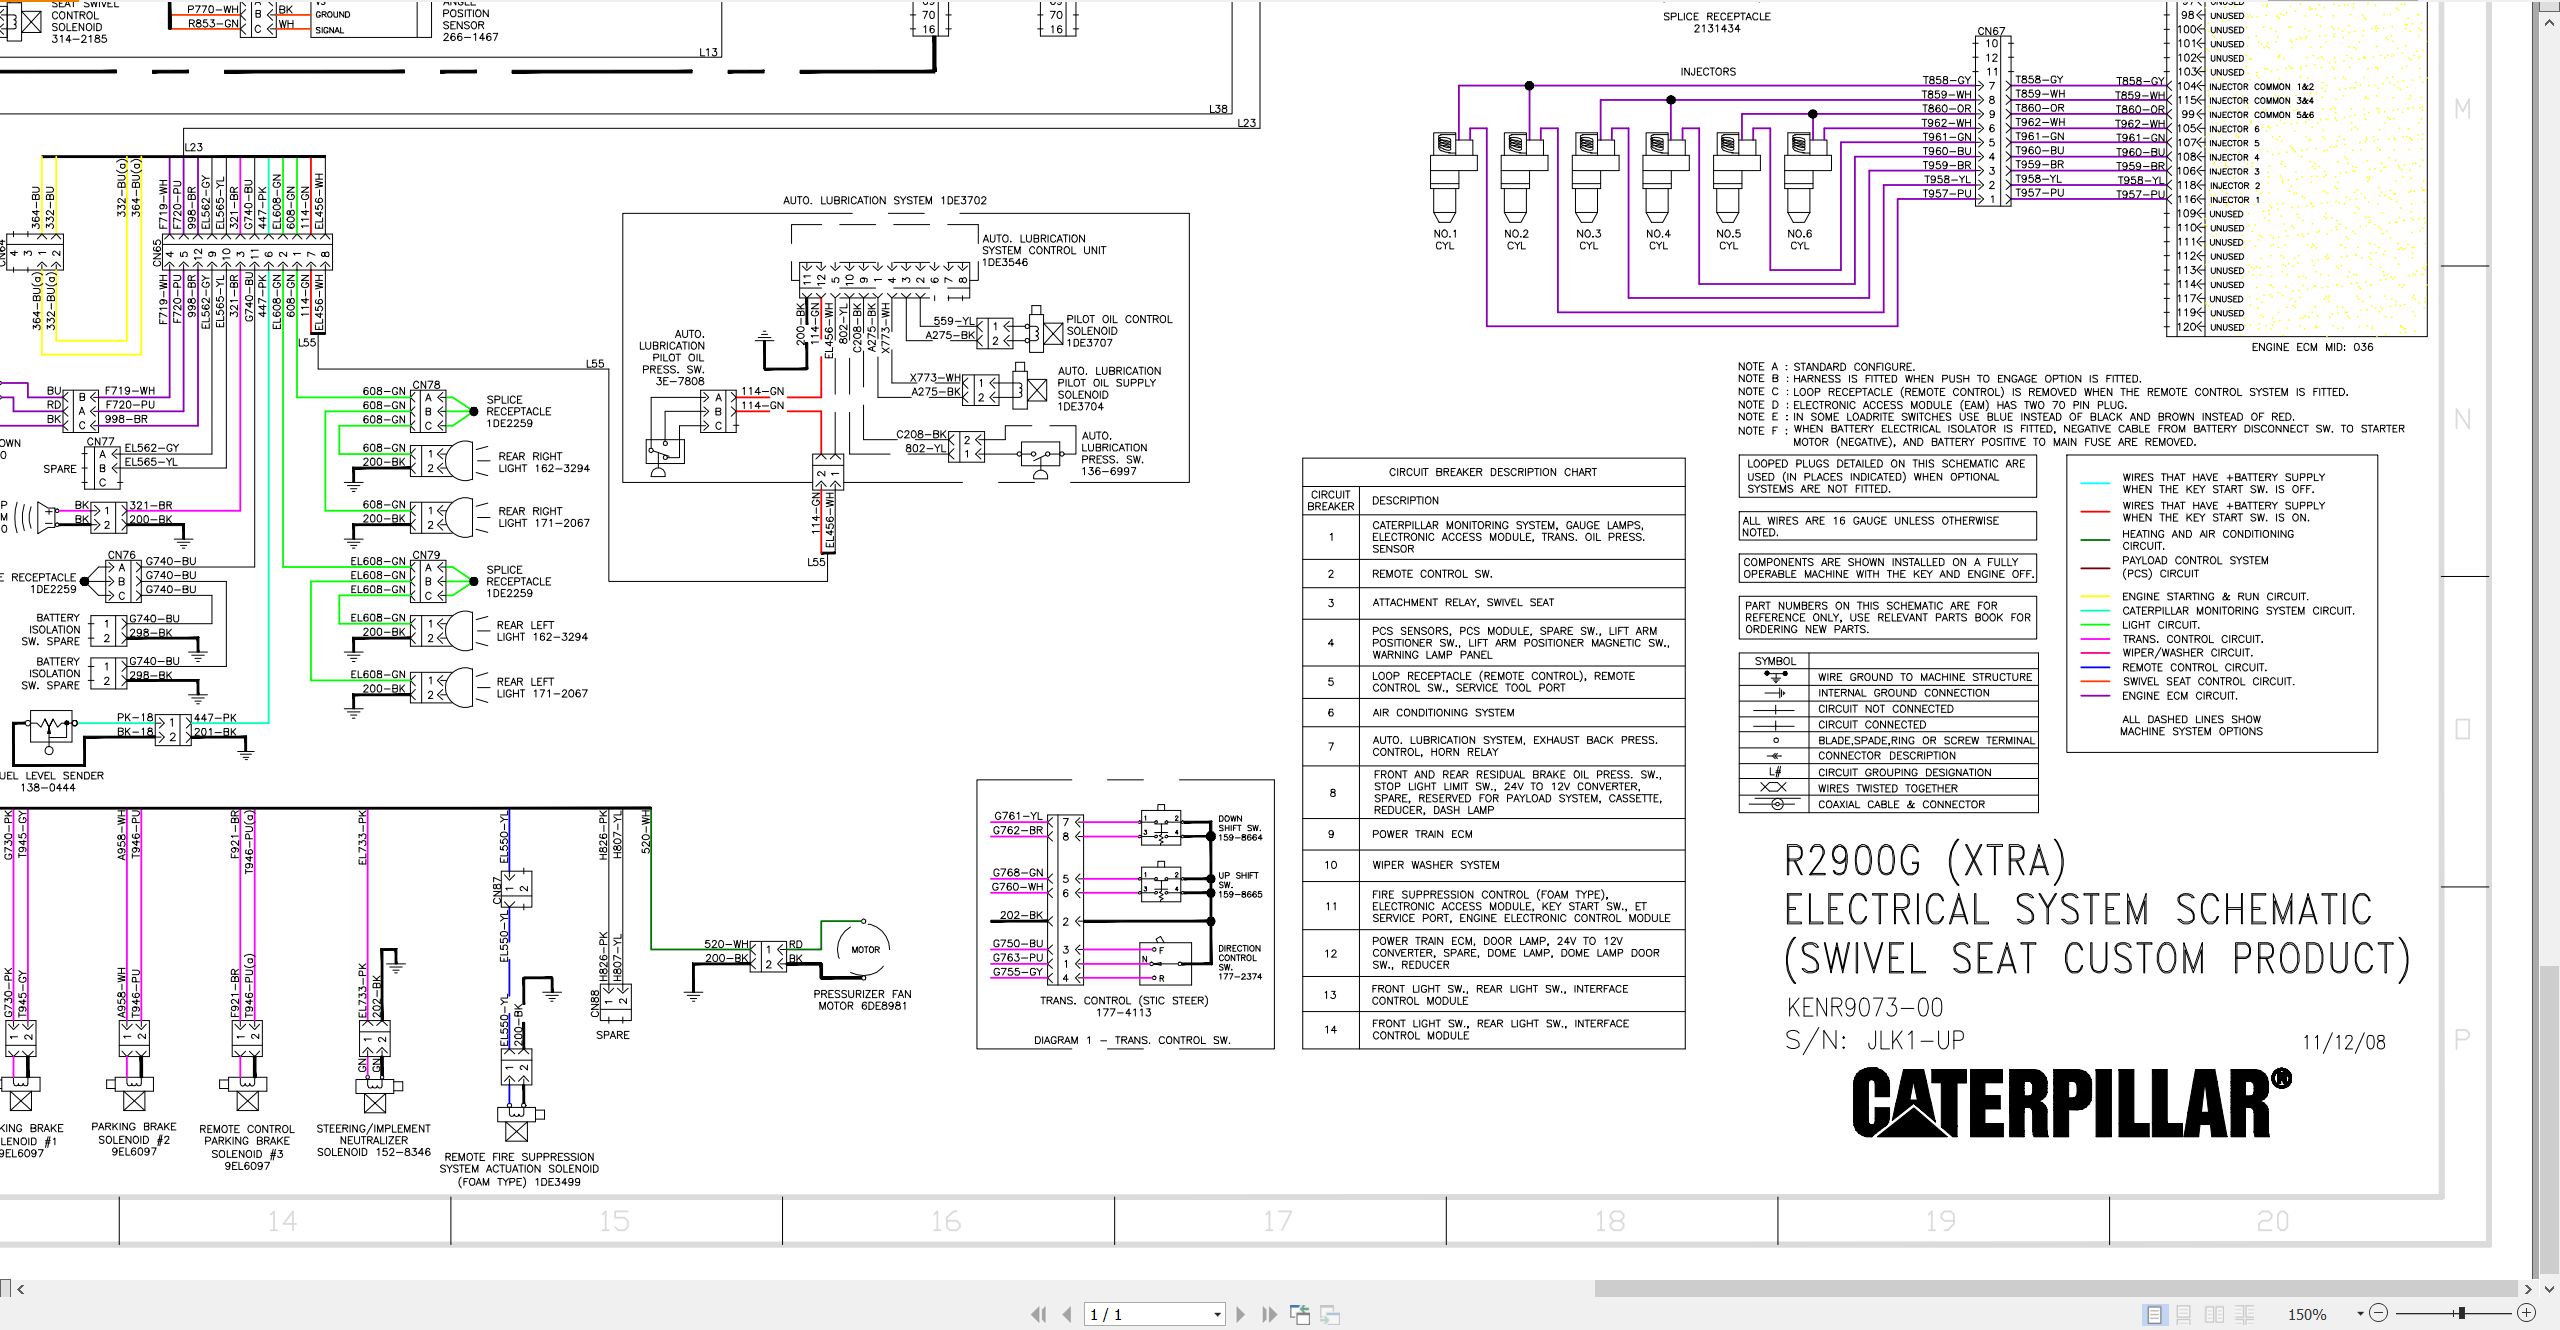Go to the previous page
Image resolution: width=2560 pixels, height=1330 pixels.
(1067, 1314)
